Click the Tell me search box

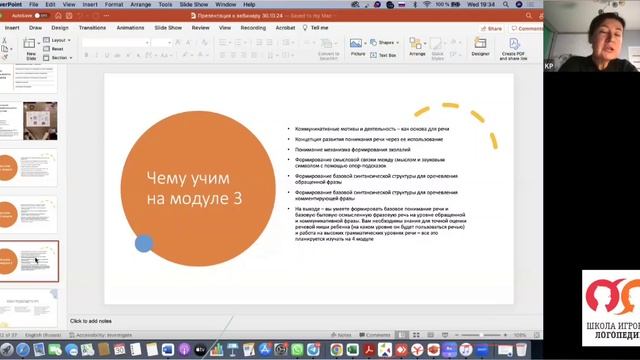[x=316, y=28]
